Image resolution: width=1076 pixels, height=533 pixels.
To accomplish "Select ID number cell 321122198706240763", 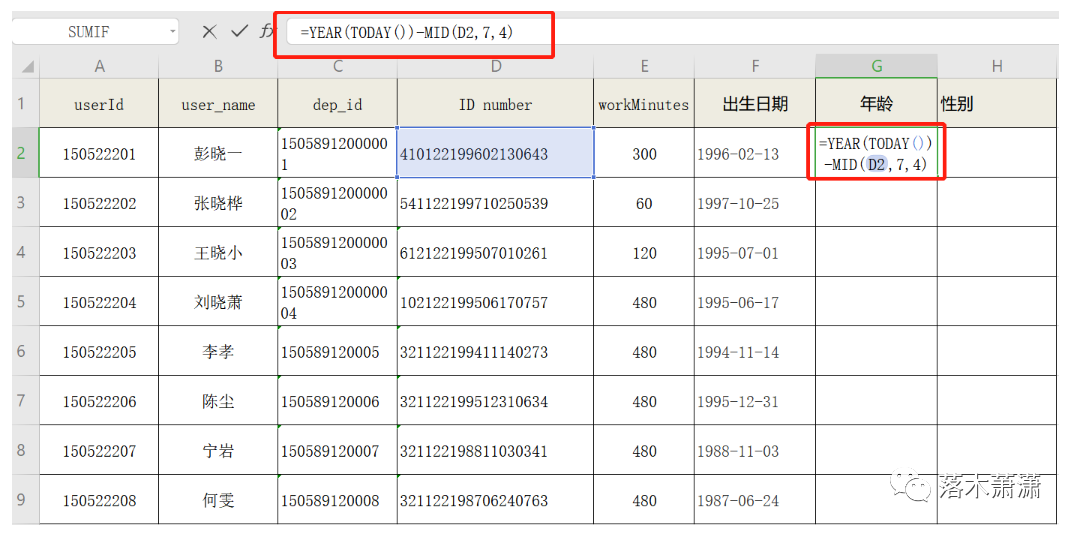I will click(495, 499).
